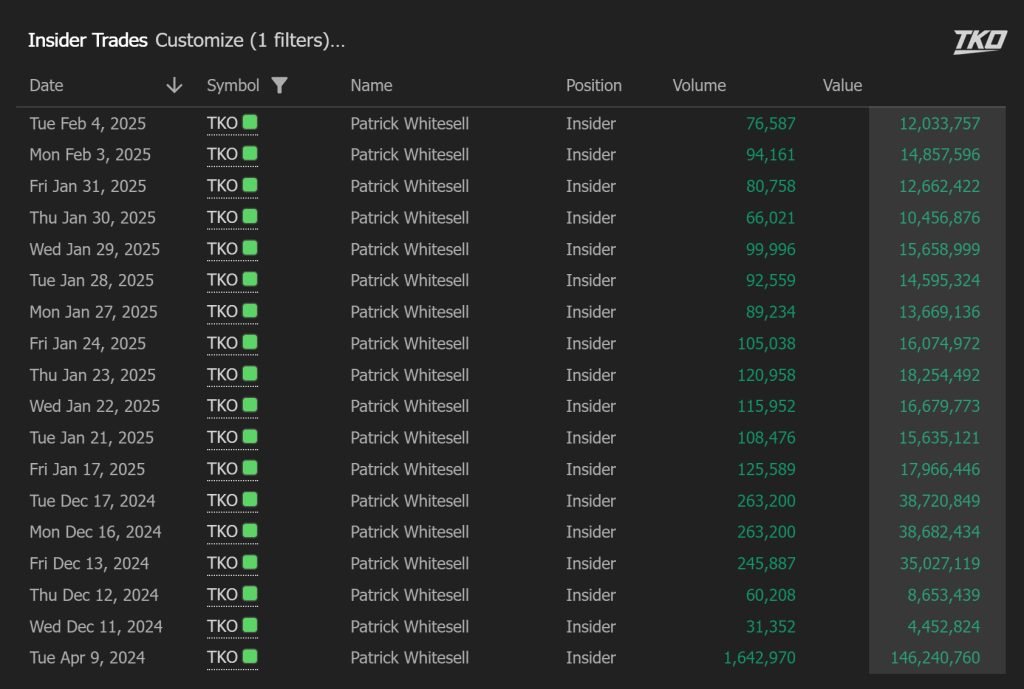Click value cell 38,682,434

pyautogui.click(x=940, y=532)
